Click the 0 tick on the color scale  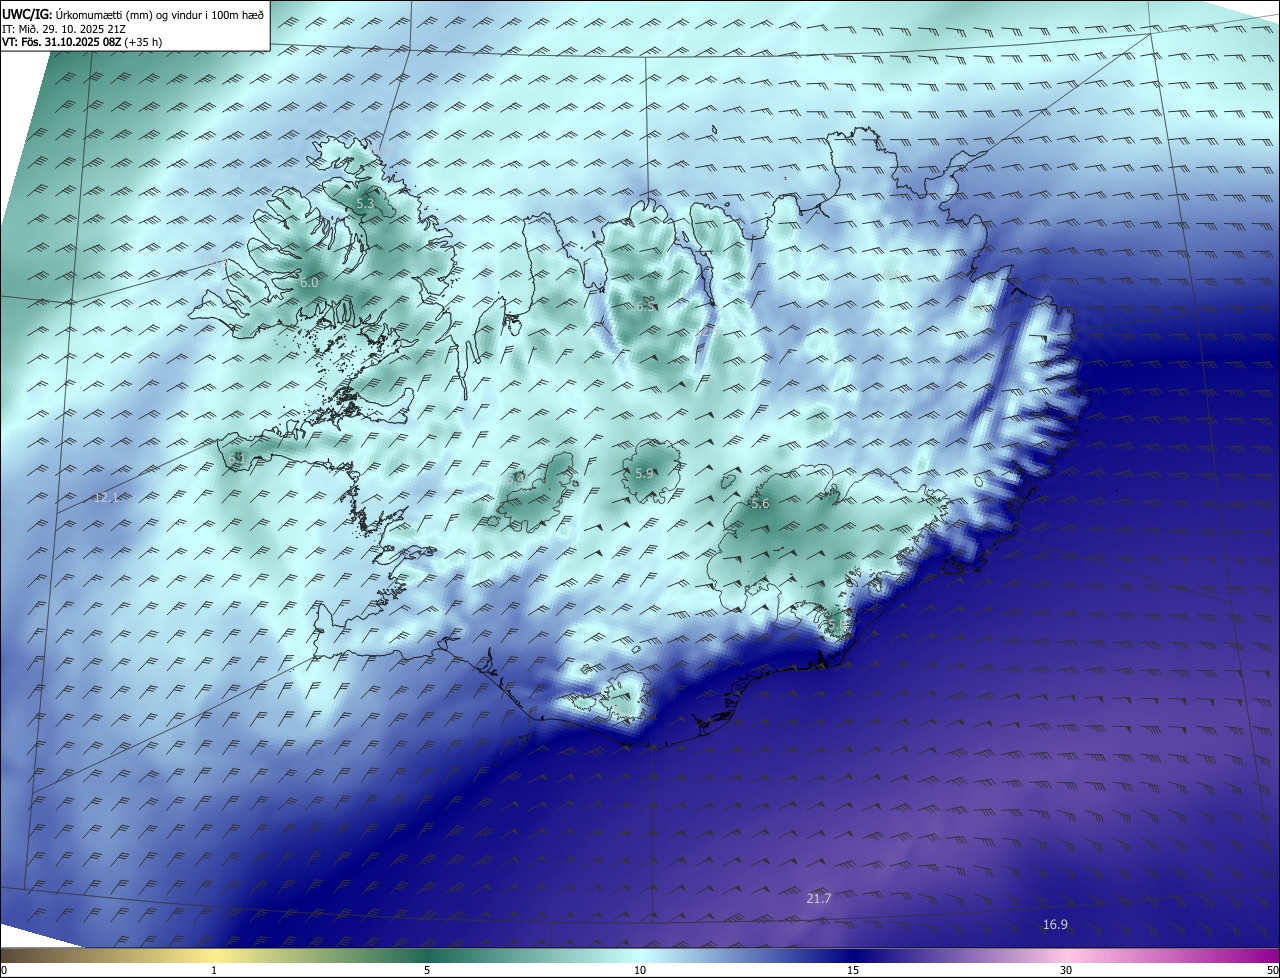click(4, 970)
